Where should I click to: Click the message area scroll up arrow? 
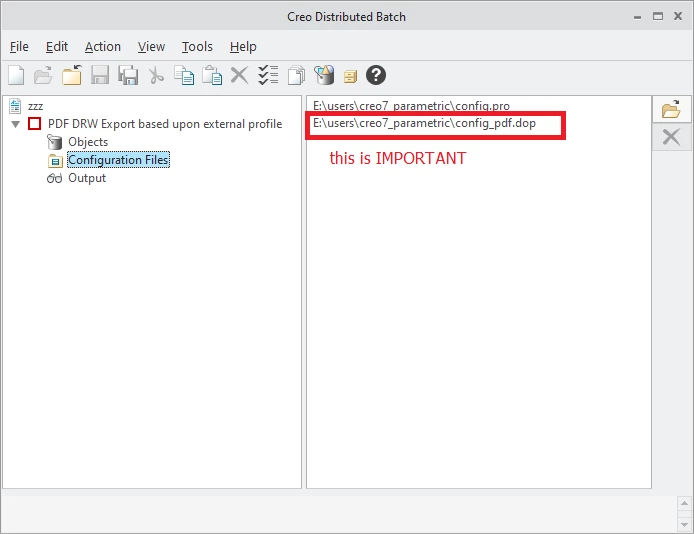(x=684, y=503)
